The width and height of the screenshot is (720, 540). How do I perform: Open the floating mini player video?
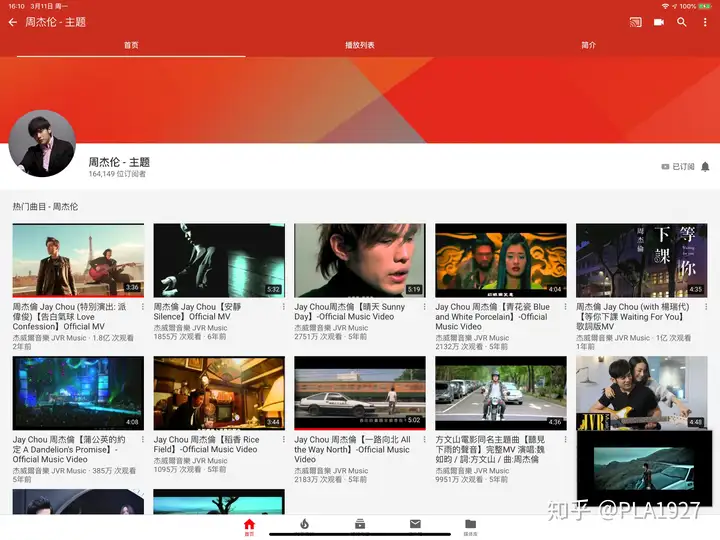pyautogui.click(x=644, y=468)
